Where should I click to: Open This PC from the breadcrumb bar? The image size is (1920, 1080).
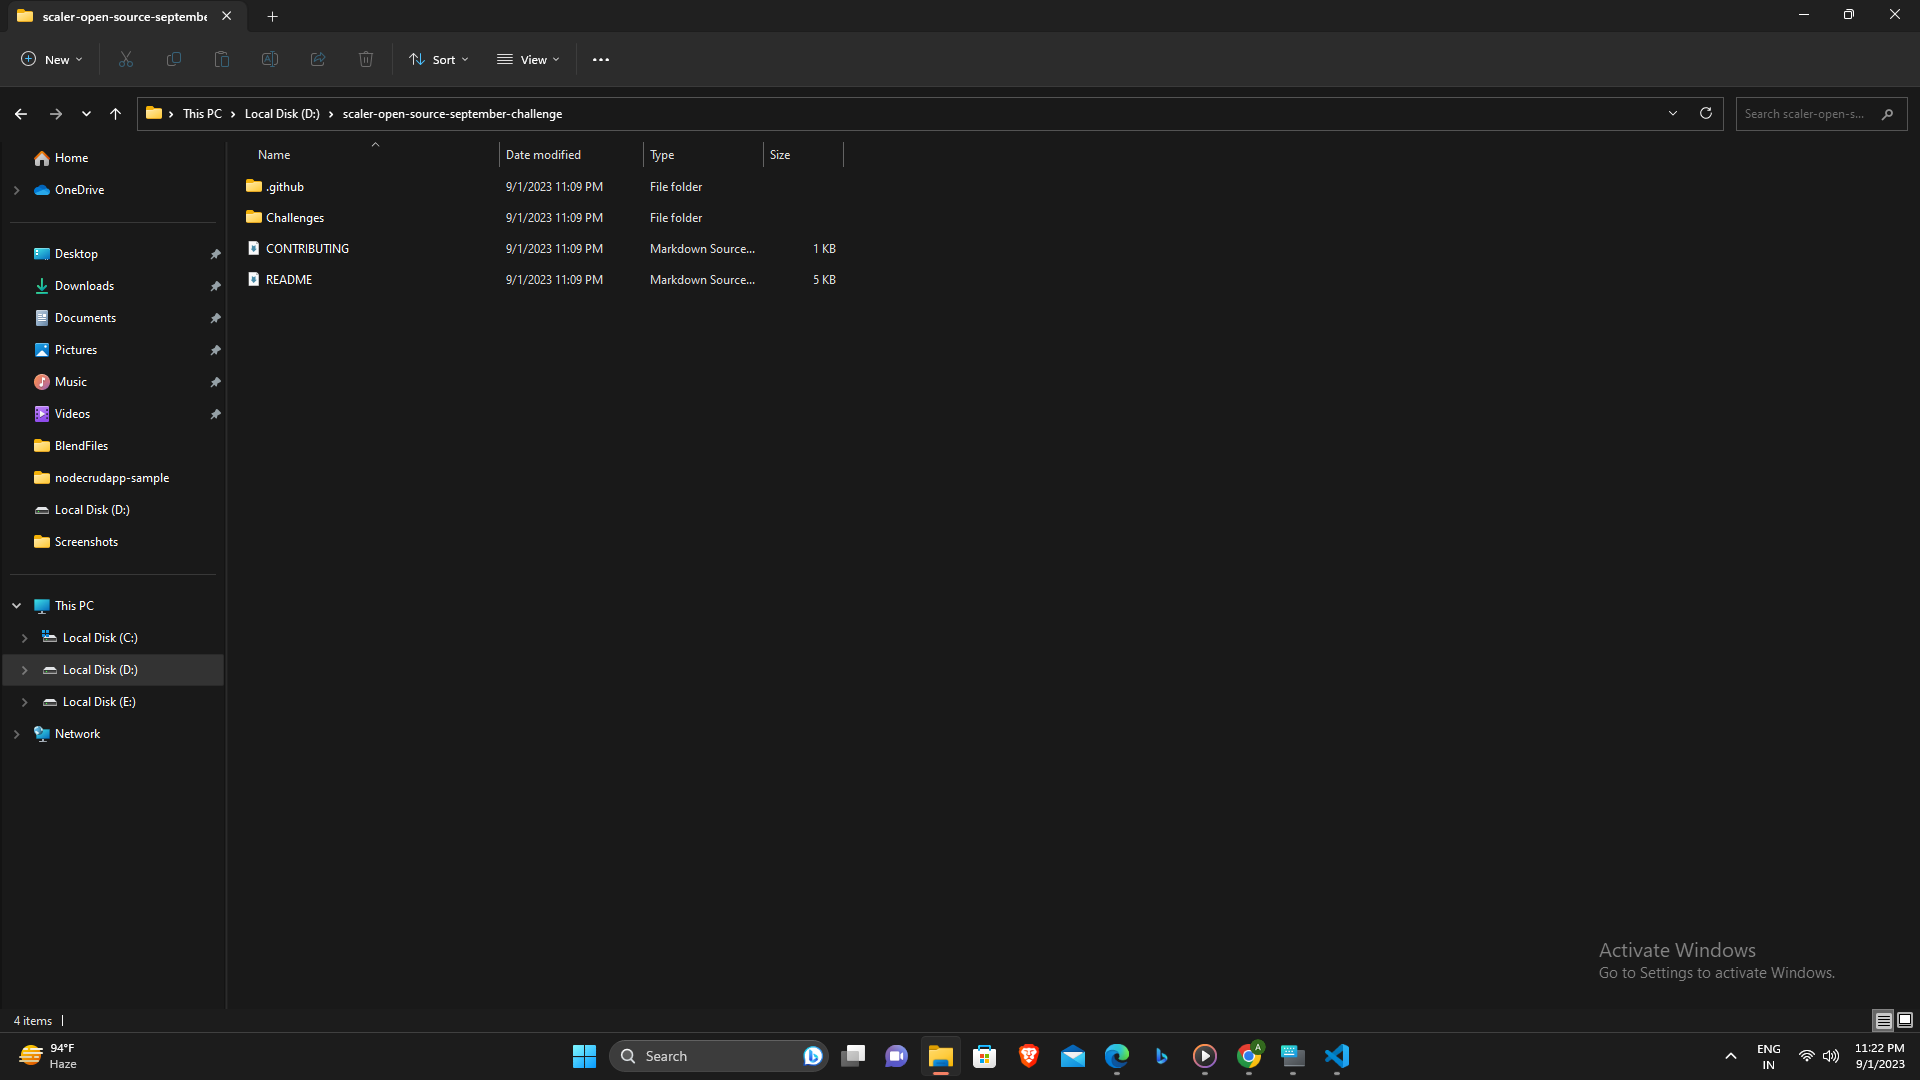click(202, 113)
